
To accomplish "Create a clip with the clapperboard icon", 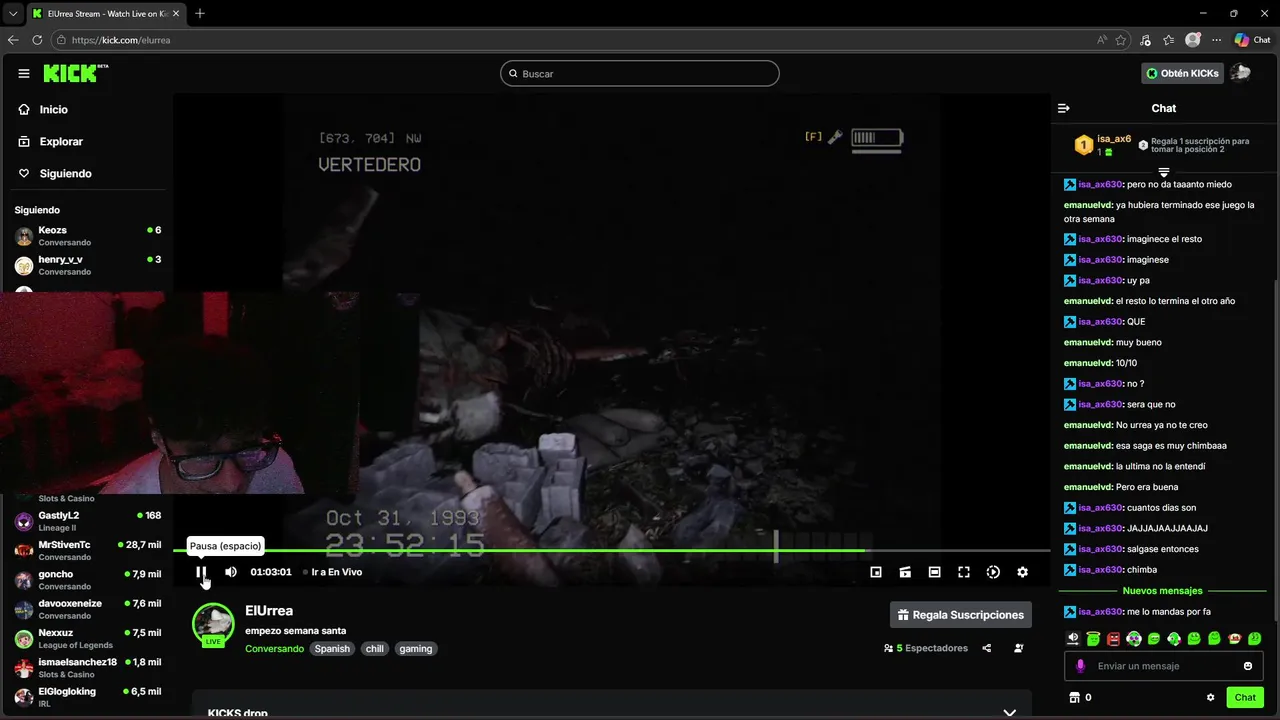I will click(905, 572).
